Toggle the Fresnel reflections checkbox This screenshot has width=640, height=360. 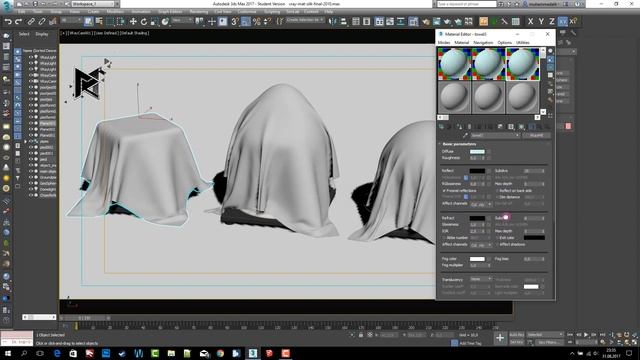coord(444,191)
